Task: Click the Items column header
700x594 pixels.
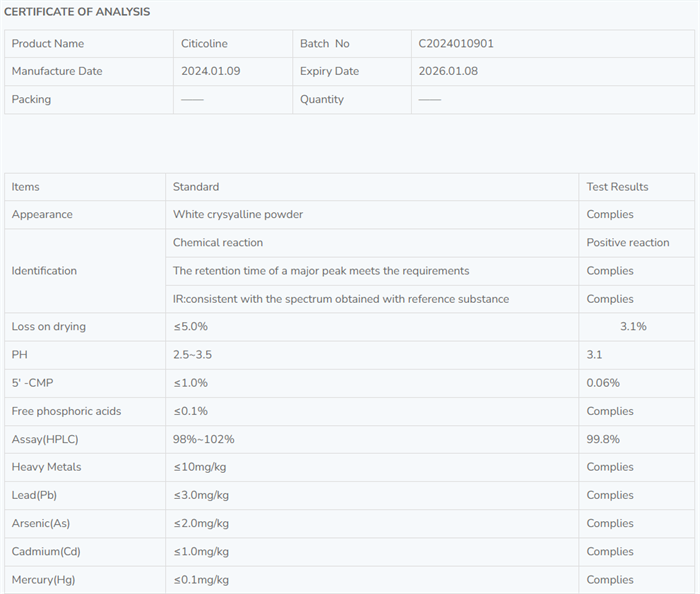Action: (26, 187)
